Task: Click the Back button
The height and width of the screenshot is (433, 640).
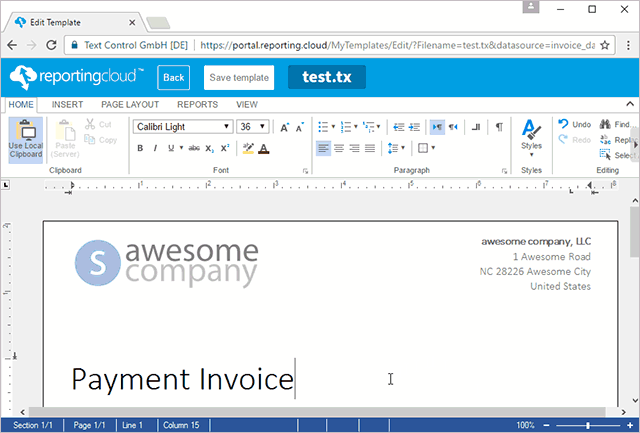Action: coord(173,78)
